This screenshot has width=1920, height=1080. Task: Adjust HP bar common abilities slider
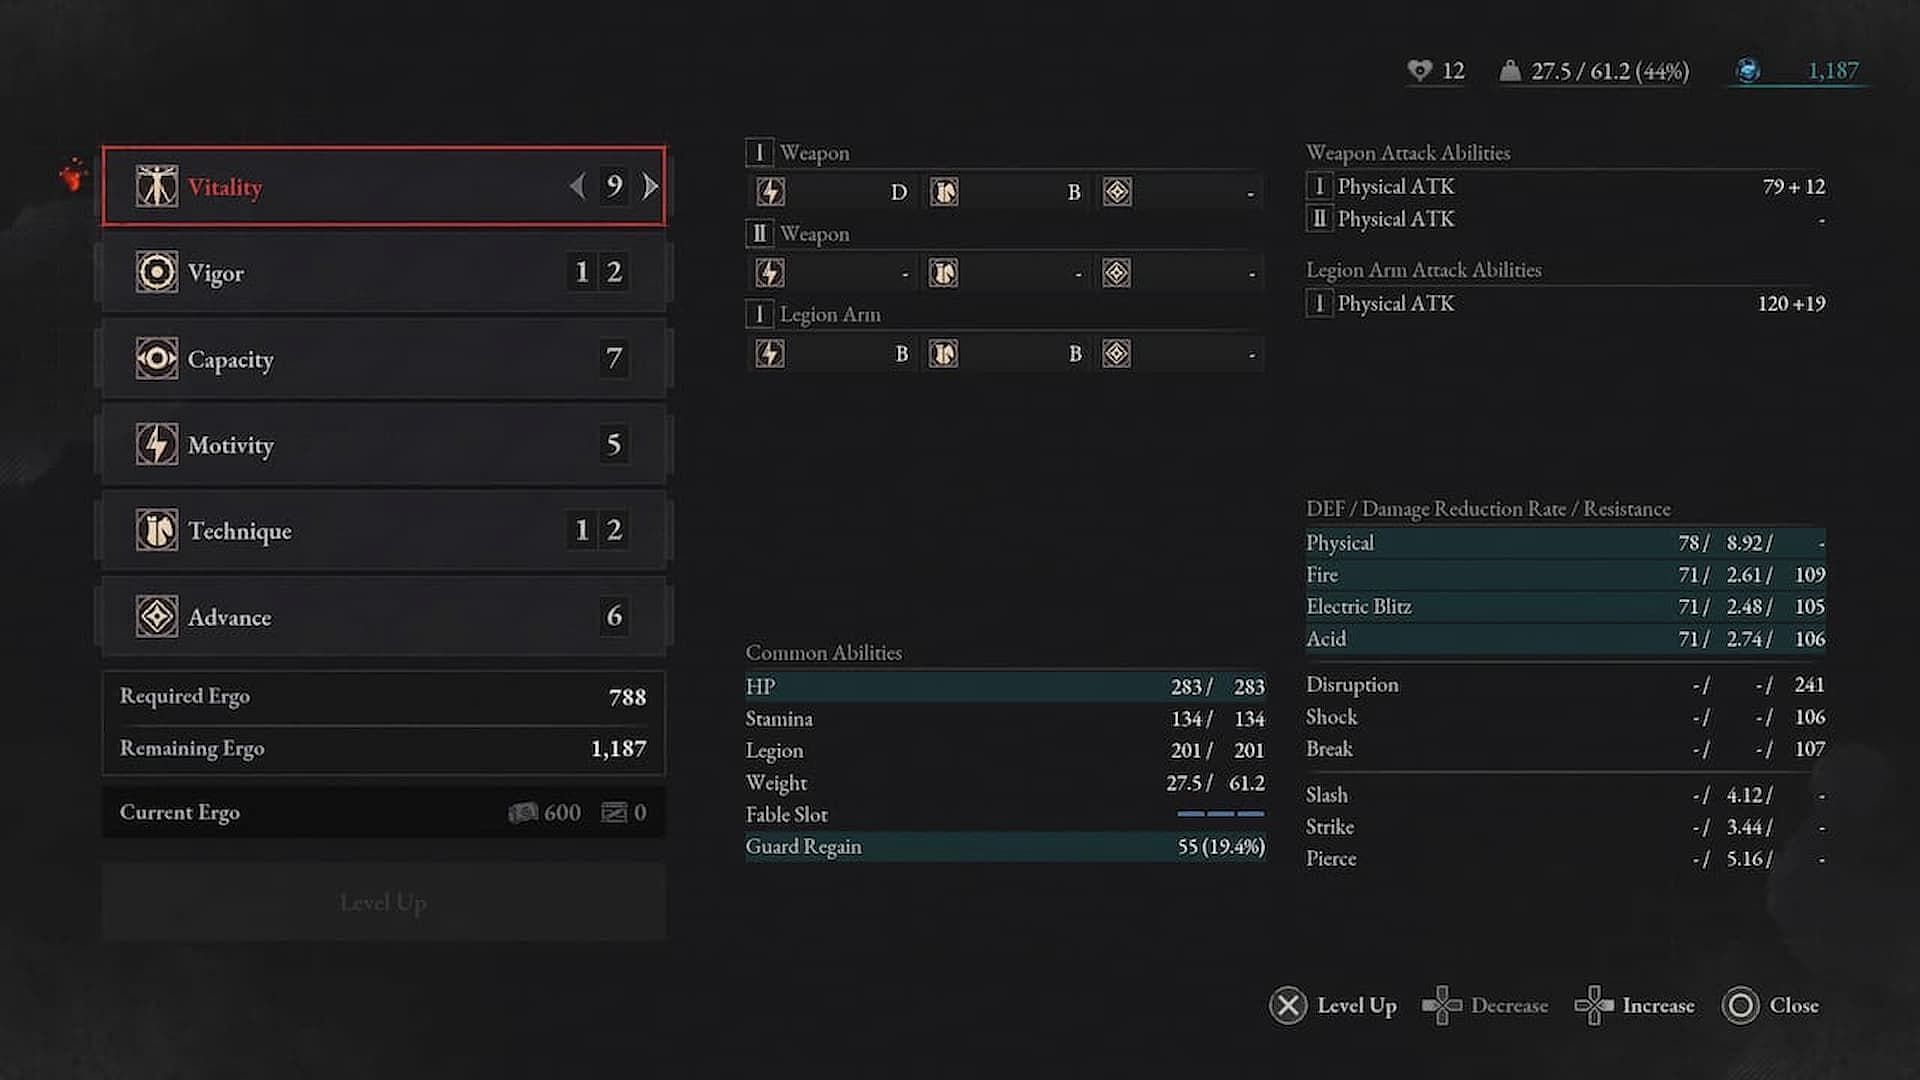coord(1004,686)
